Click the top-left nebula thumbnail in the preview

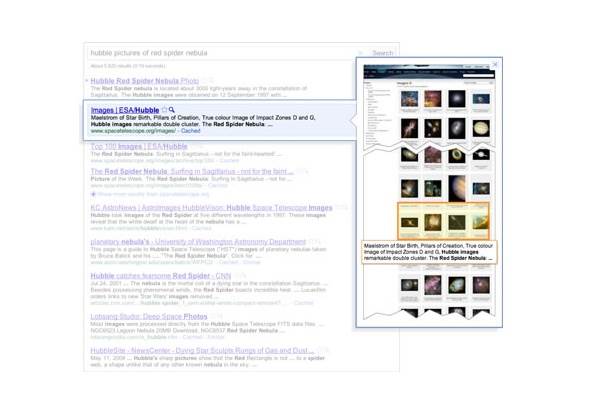pyautogui.click(x=409, y=99)
